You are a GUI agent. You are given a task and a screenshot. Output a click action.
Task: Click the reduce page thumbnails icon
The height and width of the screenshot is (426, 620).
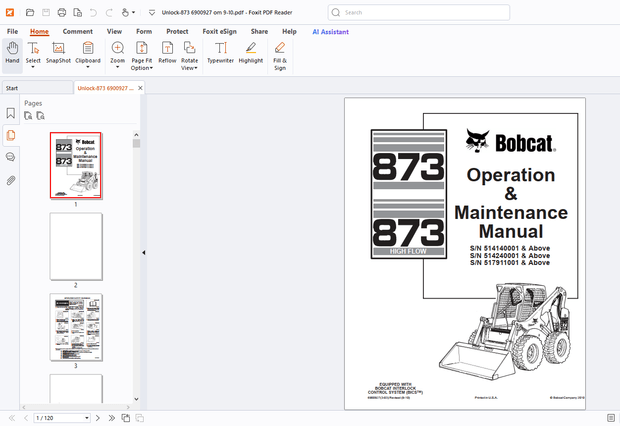(x=40, y=115)
